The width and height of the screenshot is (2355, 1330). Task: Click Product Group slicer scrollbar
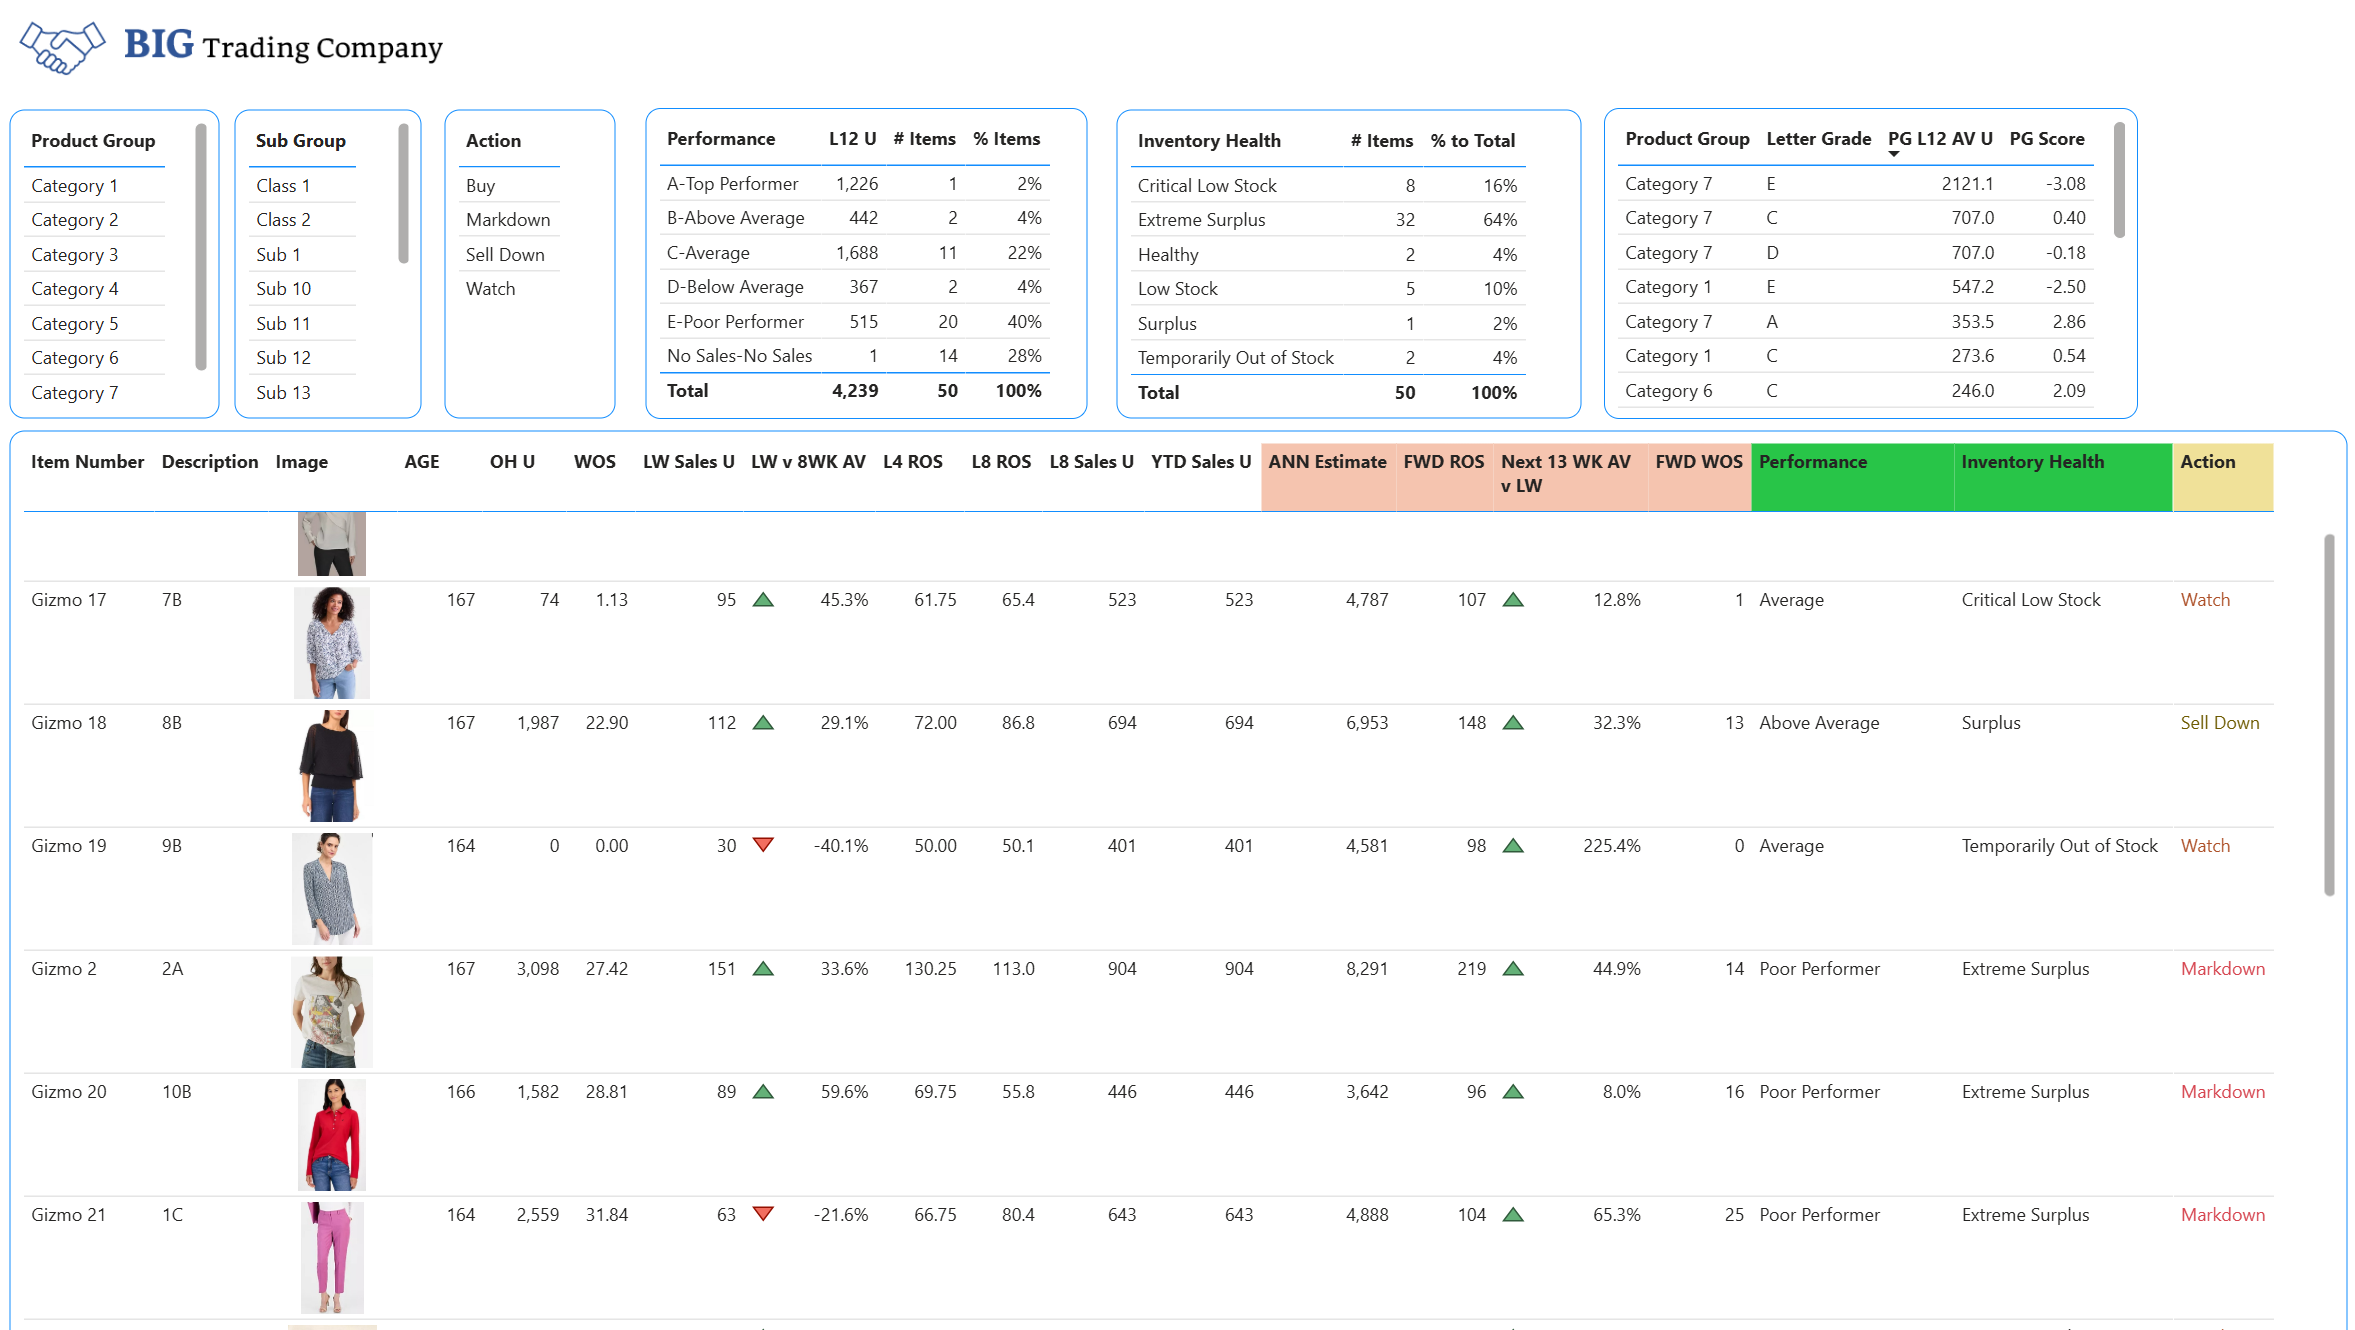tap(201, 247)
